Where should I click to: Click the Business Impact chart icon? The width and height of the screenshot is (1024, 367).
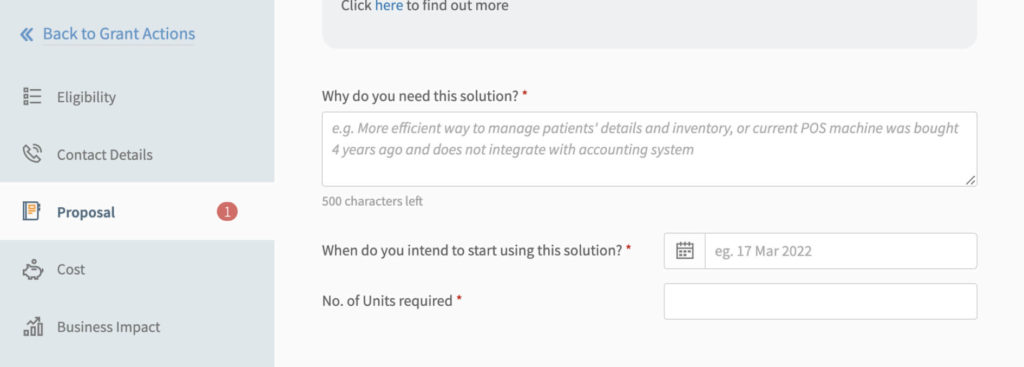33,326
